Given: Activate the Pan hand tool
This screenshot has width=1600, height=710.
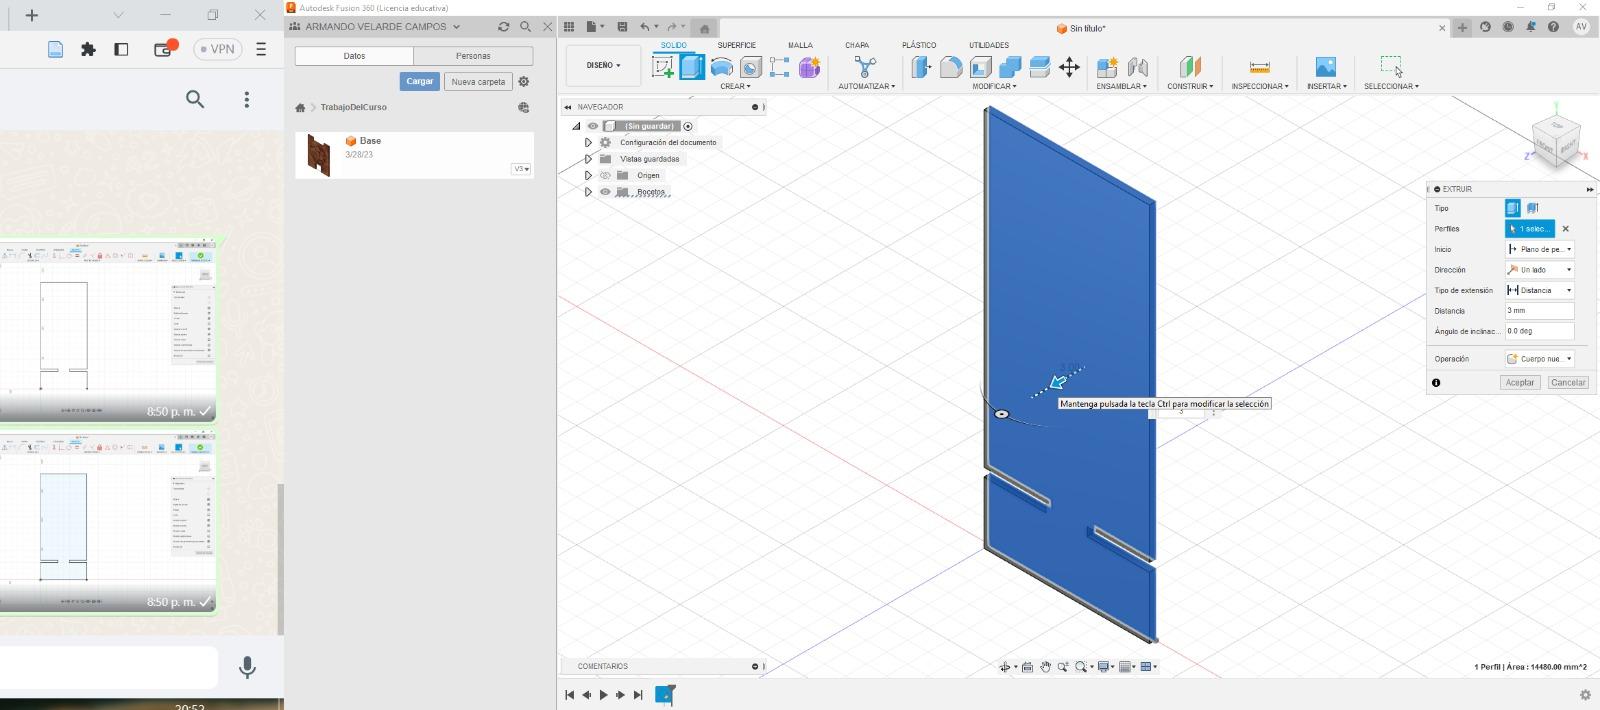Looking at the screenshot, I should pos(1046,667).
